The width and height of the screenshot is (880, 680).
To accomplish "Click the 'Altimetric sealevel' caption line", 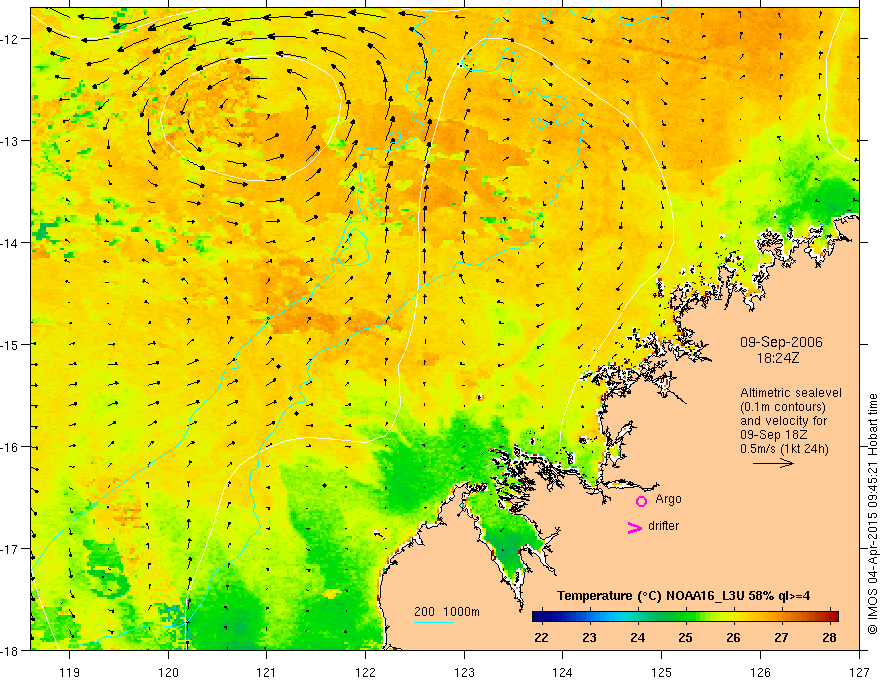I will [791, 393].
